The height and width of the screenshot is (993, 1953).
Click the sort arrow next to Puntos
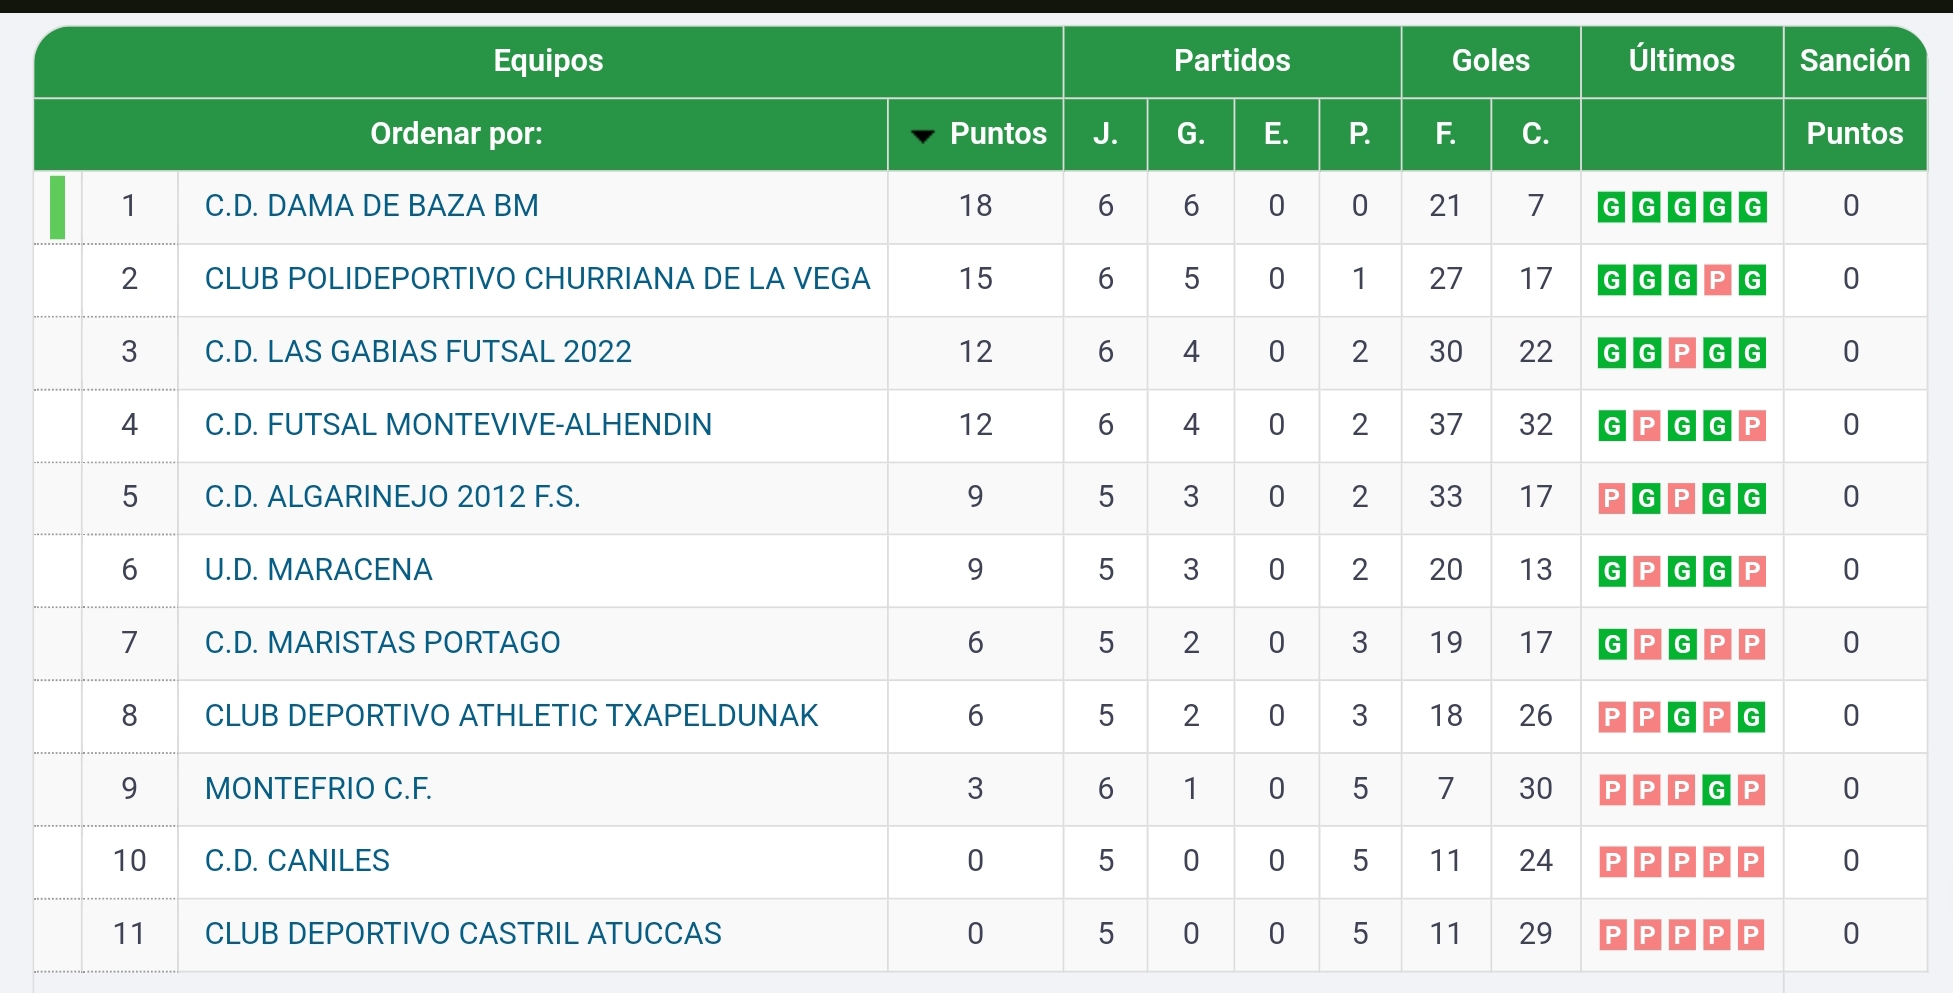click(x=923, y=135)
